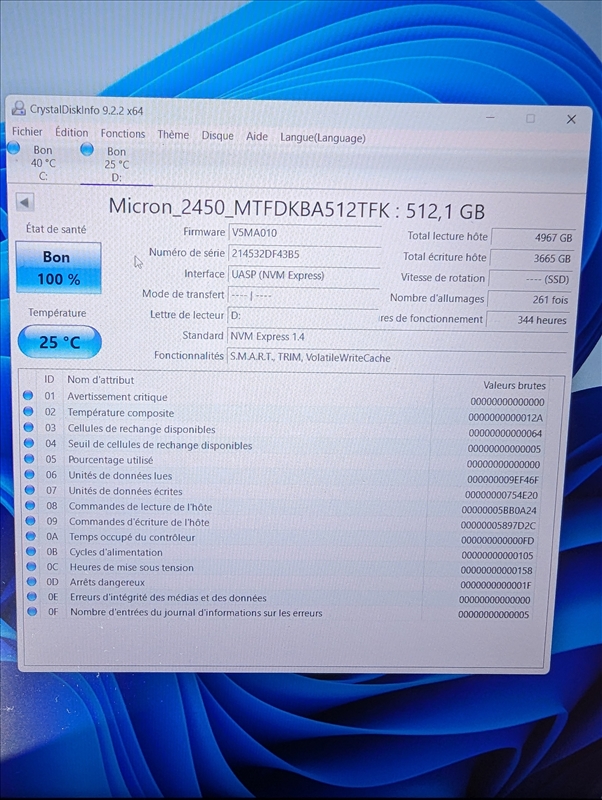
Task: Open the Disque menu
Action: click(x=217, y=136)
